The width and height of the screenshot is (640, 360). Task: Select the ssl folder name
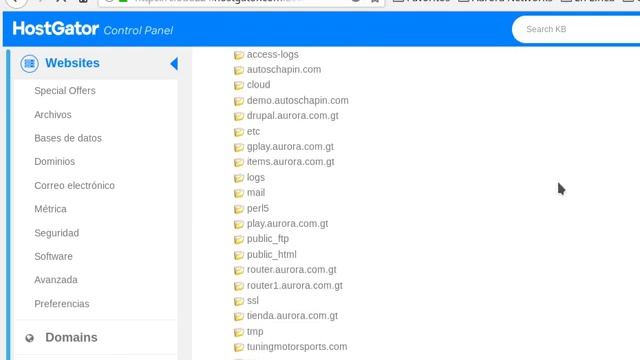pyautogui.click(x=253, y=300)
